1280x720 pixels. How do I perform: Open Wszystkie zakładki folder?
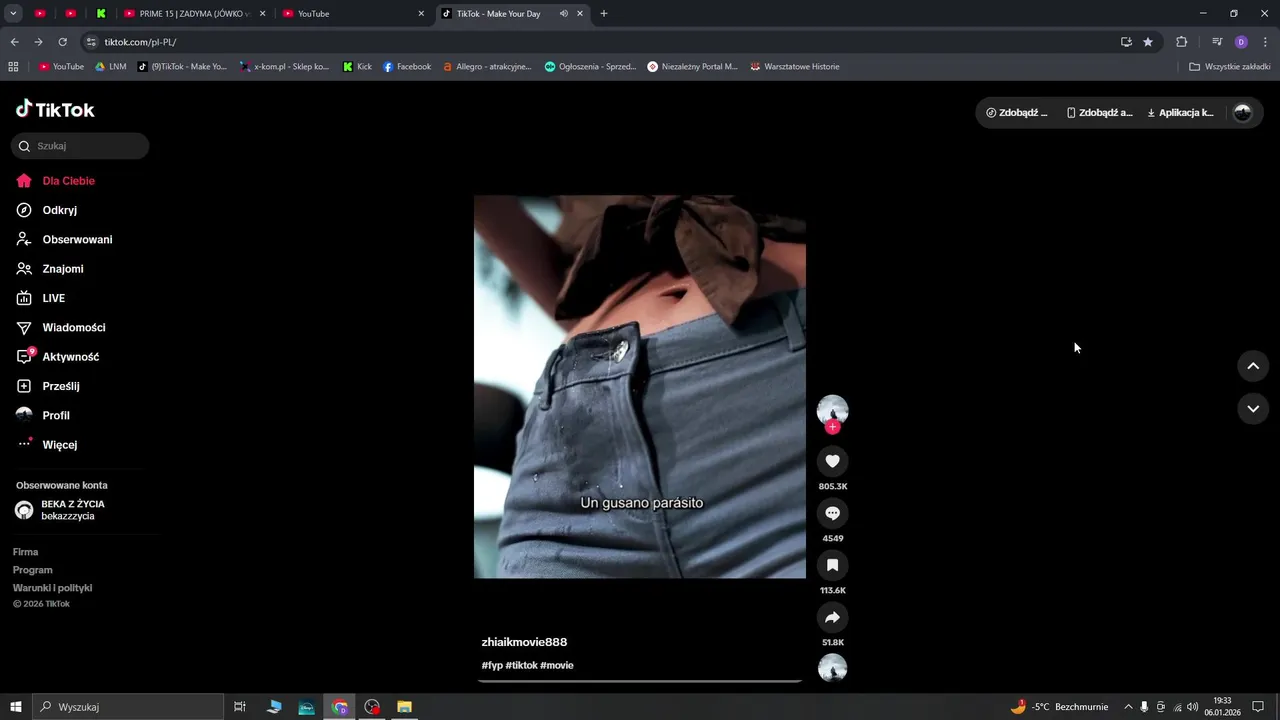pos(1230,67)
